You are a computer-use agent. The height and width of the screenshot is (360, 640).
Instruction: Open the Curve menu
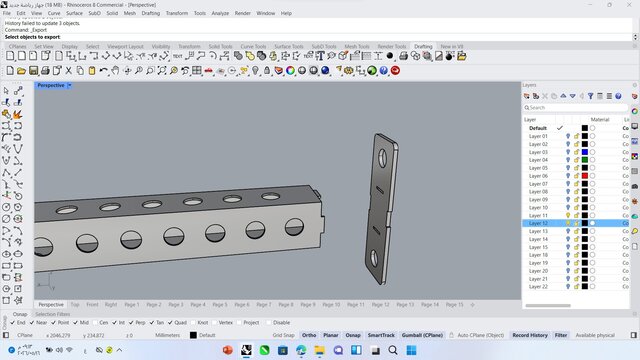(54, 13)
